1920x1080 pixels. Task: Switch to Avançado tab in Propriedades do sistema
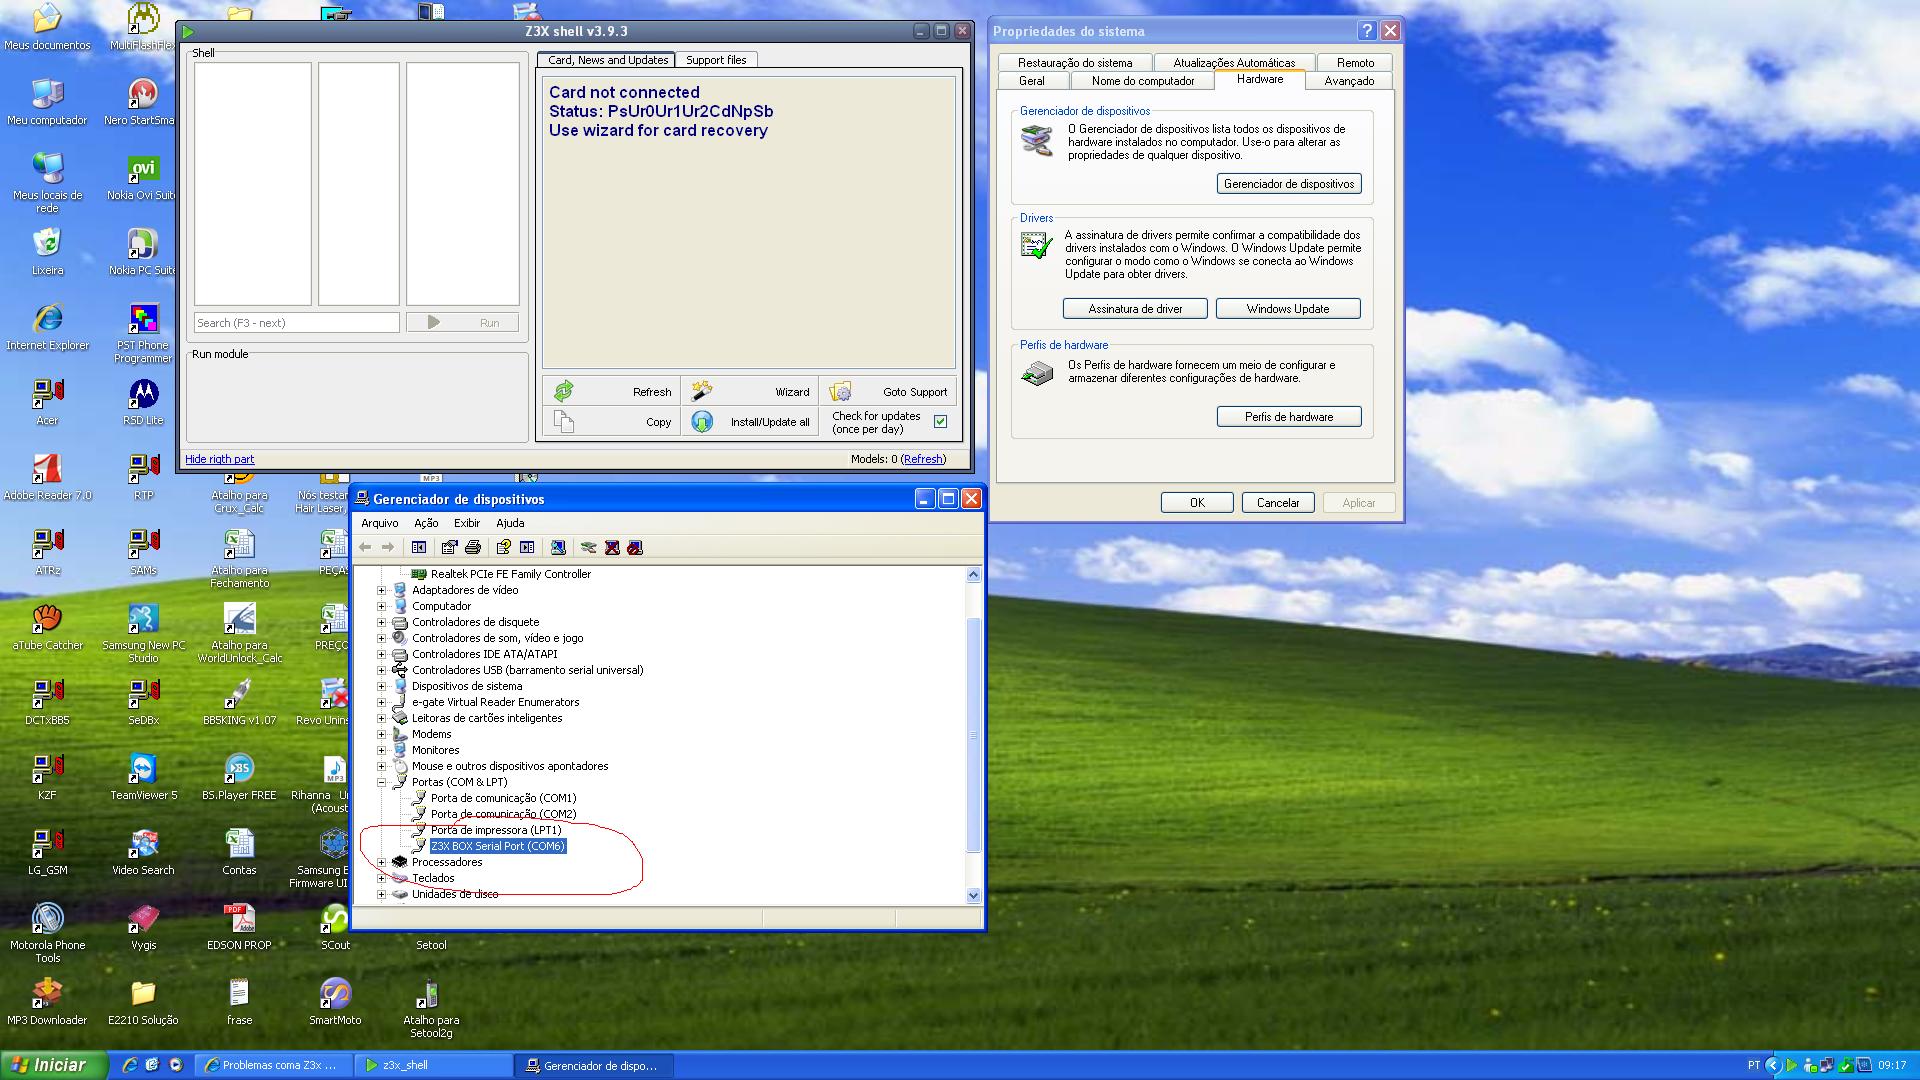(1349, 81)
